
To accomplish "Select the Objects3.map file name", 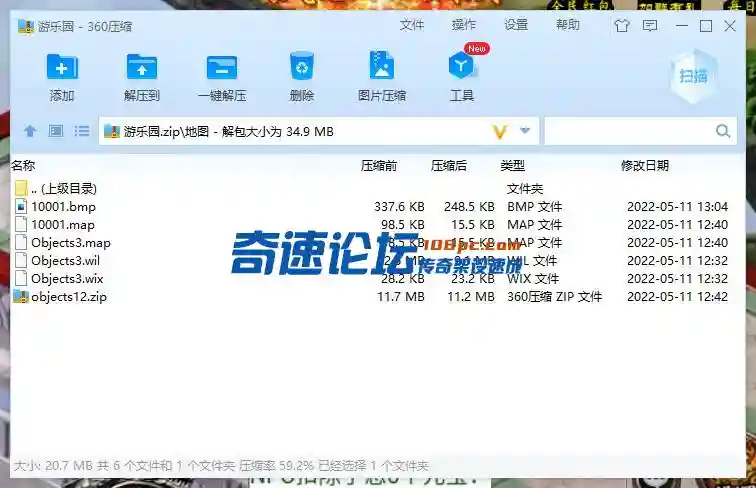I will [71, 243].
